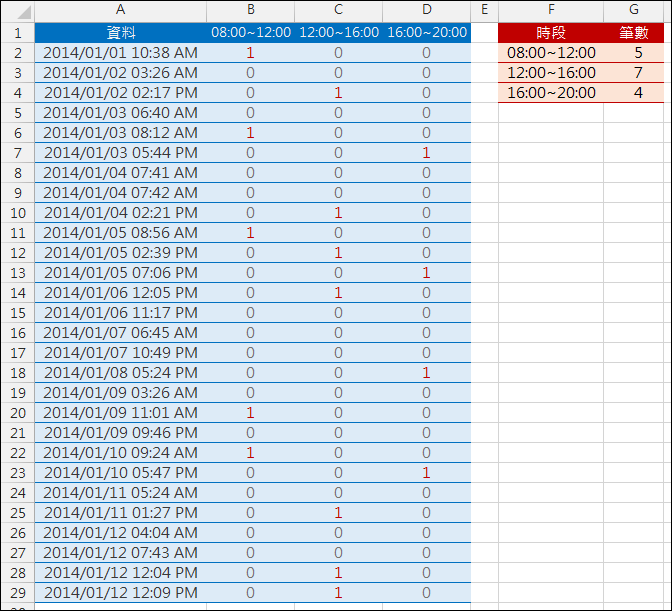Click red 1 in row 4 column C
Screen dimensions: 672x611
[x=338, y=93]
